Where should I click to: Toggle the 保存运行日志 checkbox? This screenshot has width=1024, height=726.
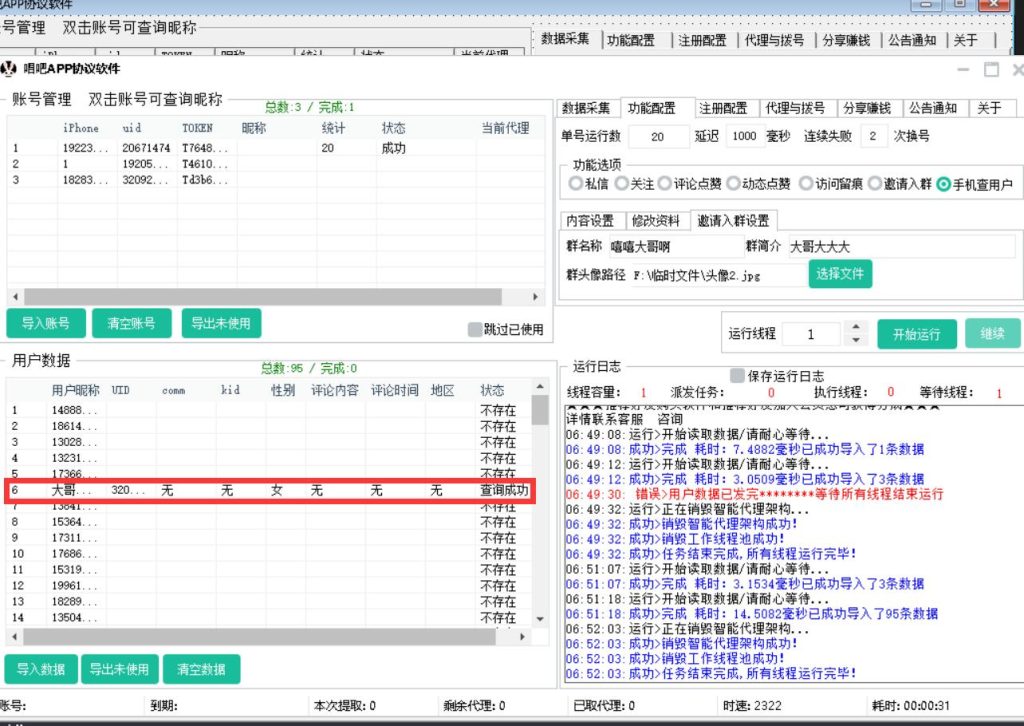[x=737, y=376]
